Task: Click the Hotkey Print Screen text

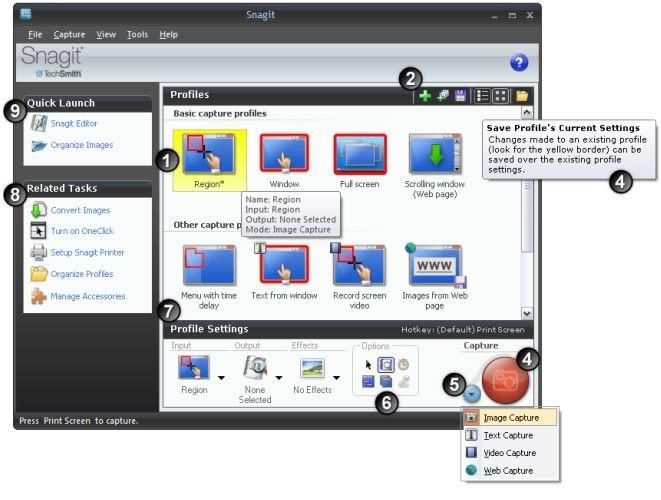Action: click(463, 330)
